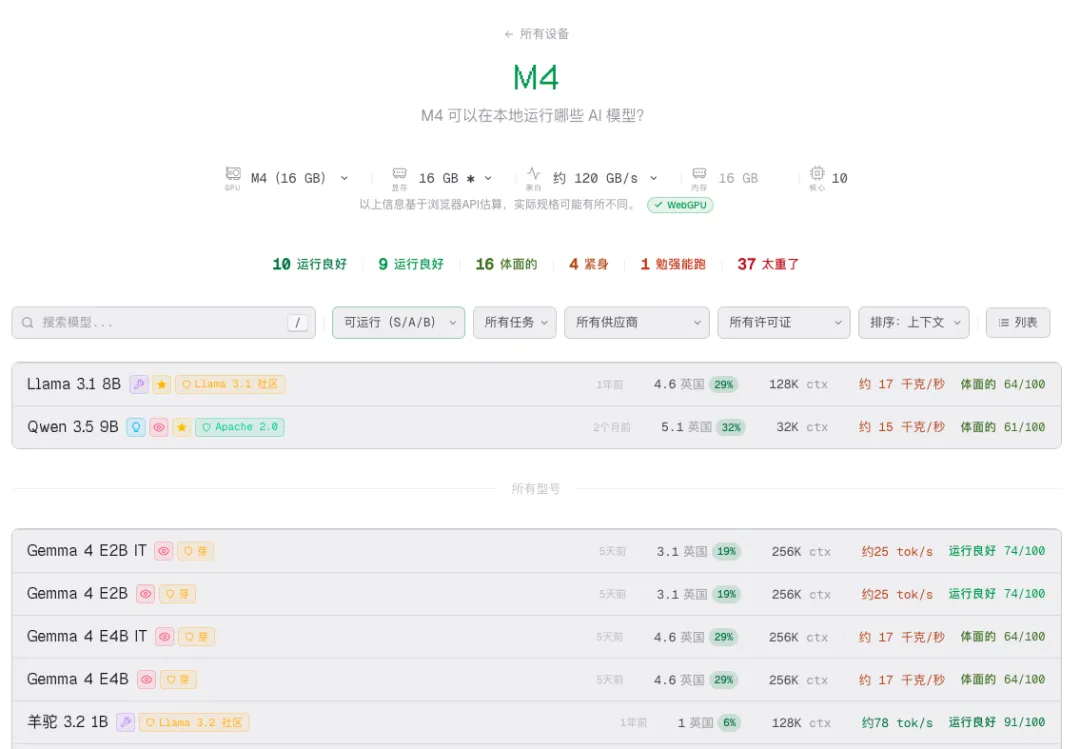Screen dimensions: 1080x749
Task: Click the tool-use wrench icon on Llama 3.1 8B
Action: [x=139, y=384]
